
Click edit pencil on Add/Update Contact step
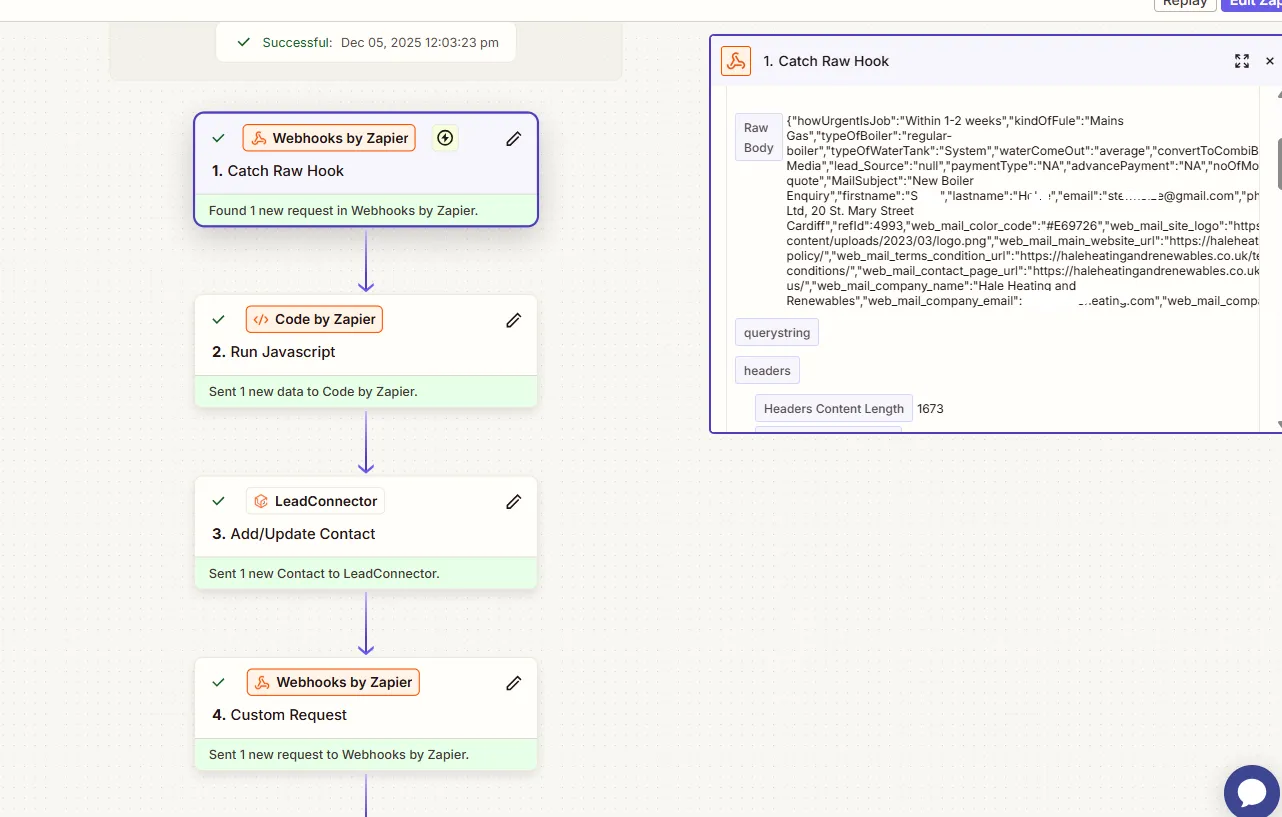(514, 502)
